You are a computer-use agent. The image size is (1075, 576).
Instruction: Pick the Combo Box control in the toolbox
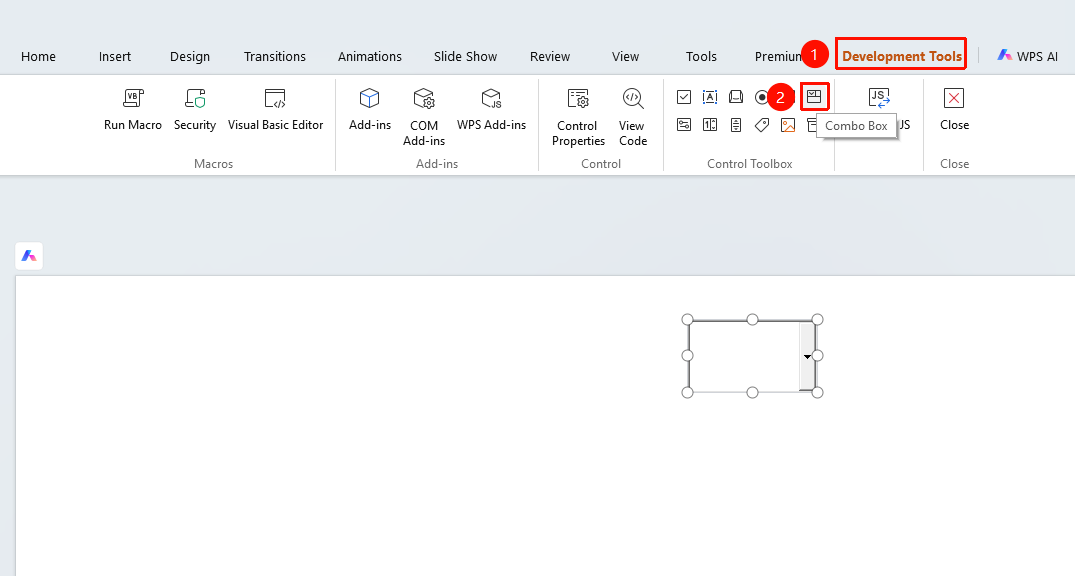point(814,97)
